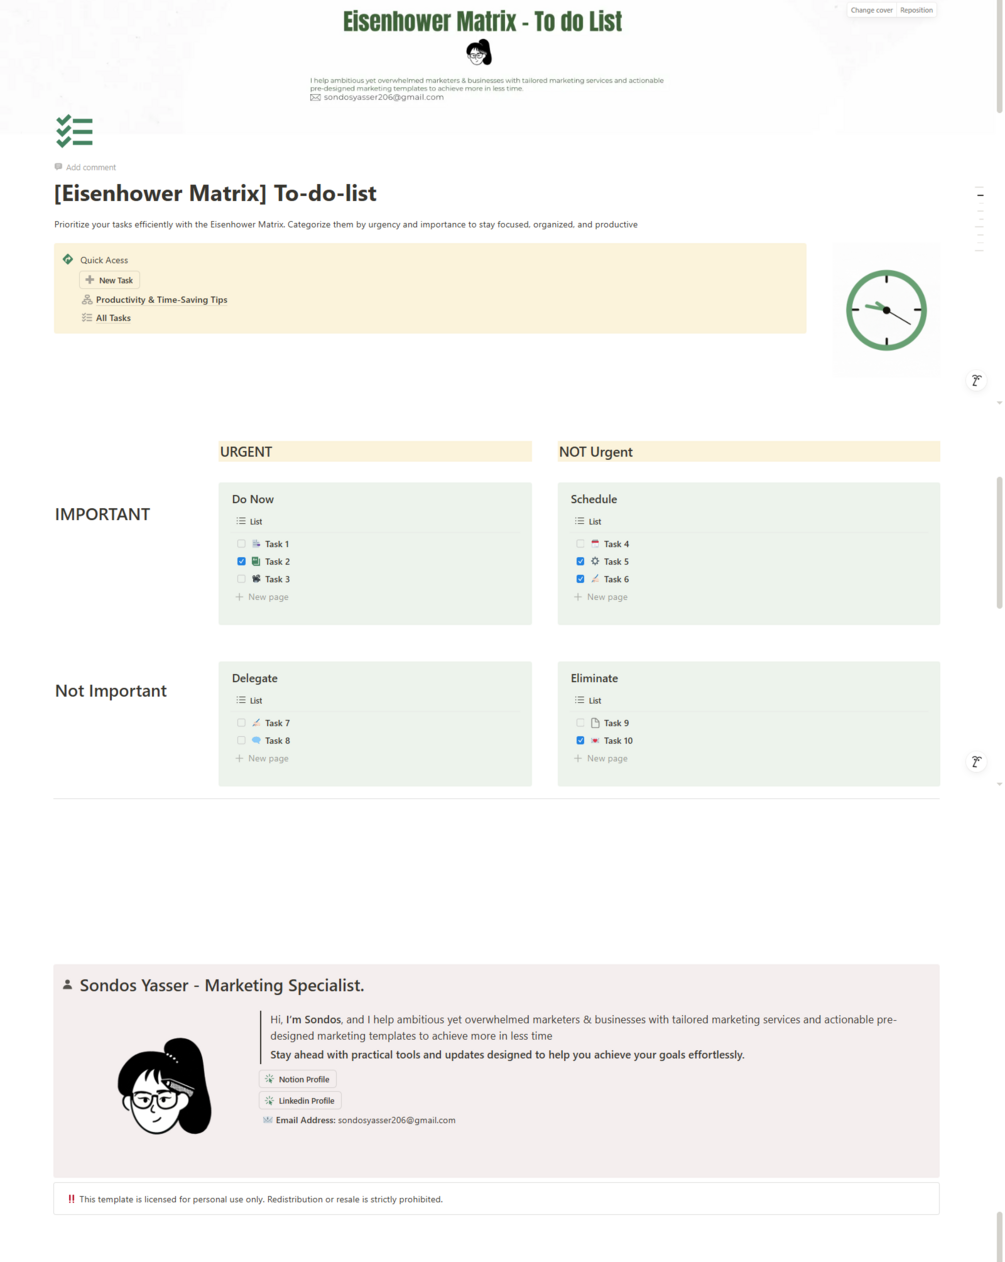Open the Delegate database title
This screenshot has height=1262, width=1005.
pos(255,678)
